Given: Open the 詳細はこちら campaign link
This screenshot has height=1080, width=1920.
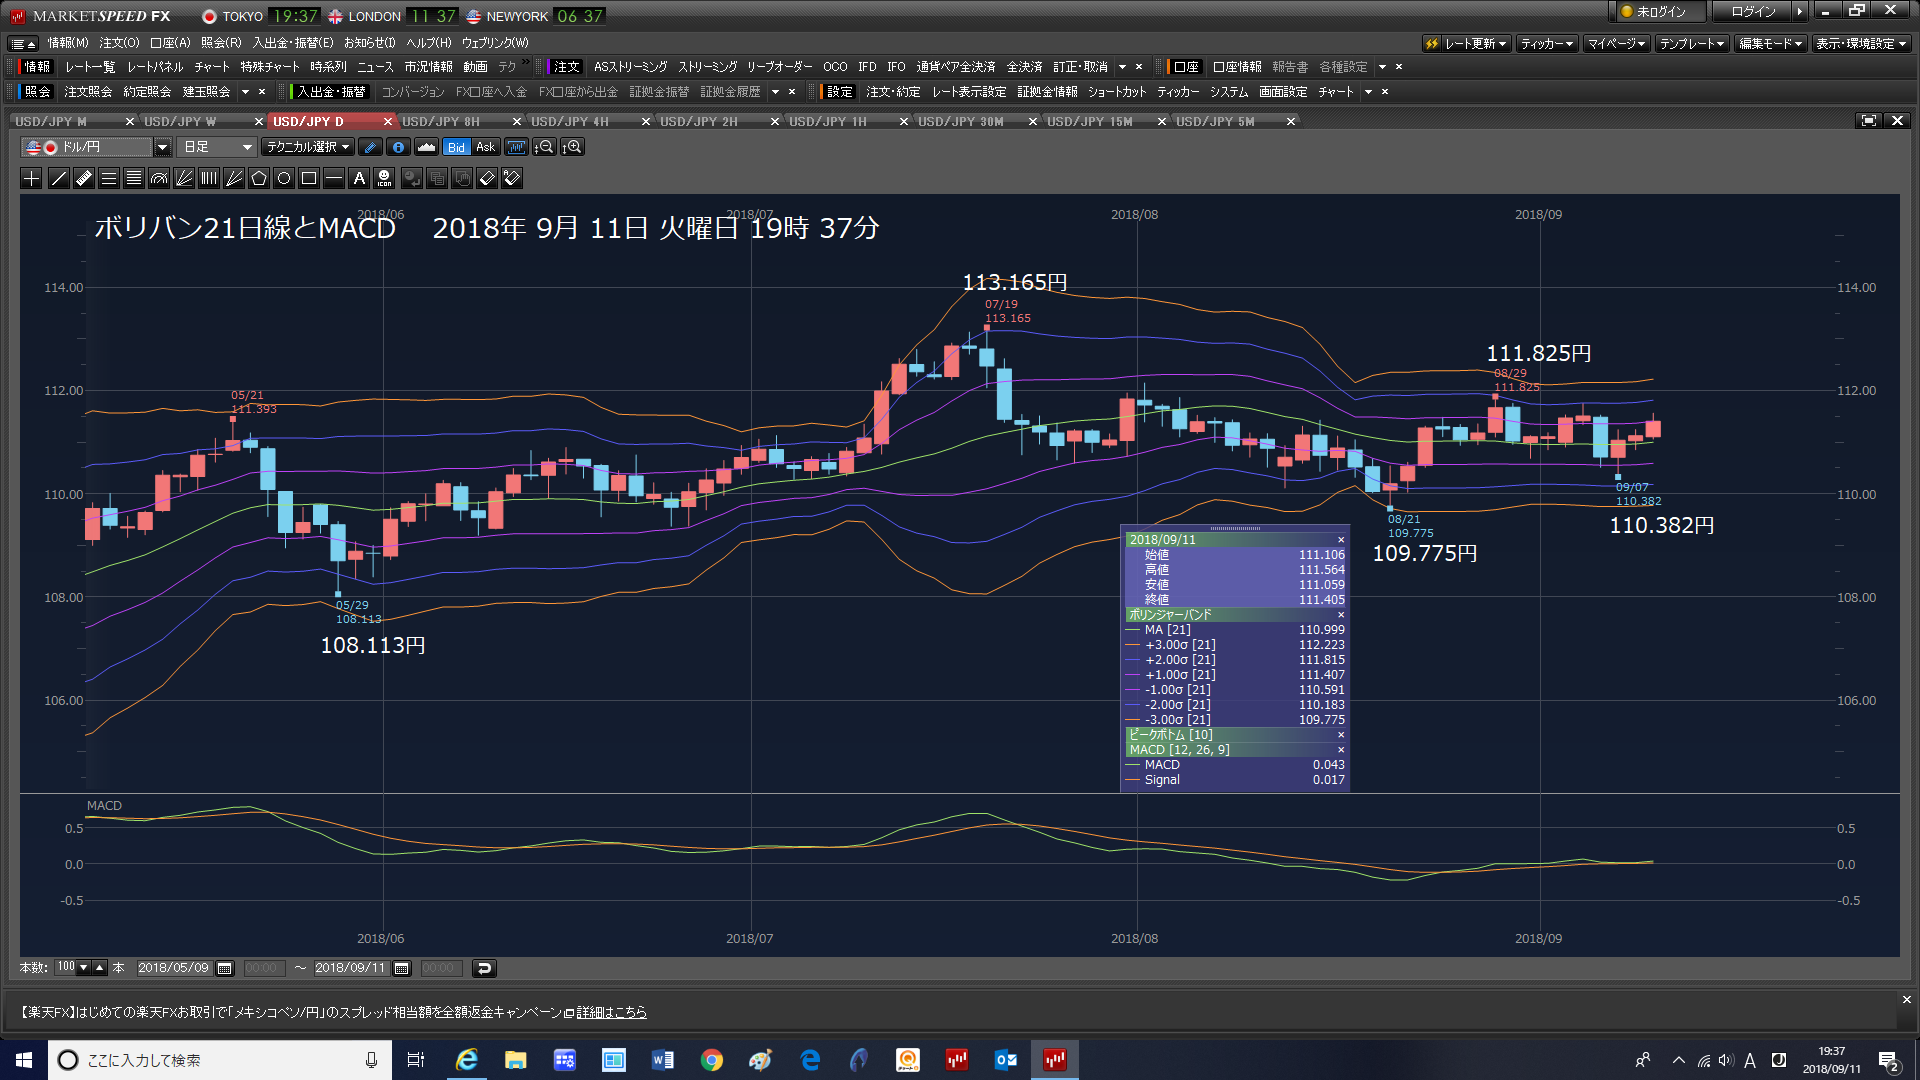Looking at the screenshot, I should pos(611,1013).
